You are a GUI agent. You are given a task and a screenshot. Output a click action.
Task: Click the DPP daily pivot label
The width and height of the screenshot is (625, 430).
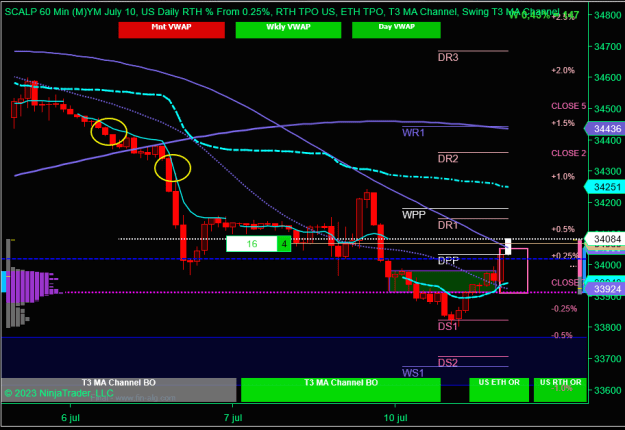click(448, 261)
